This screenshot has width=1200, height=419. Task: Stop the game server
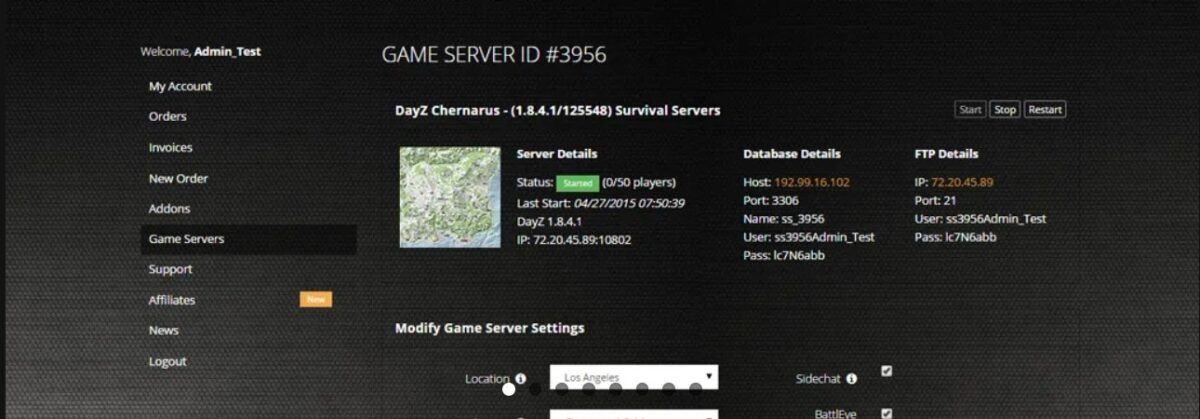pos(1005,110)
